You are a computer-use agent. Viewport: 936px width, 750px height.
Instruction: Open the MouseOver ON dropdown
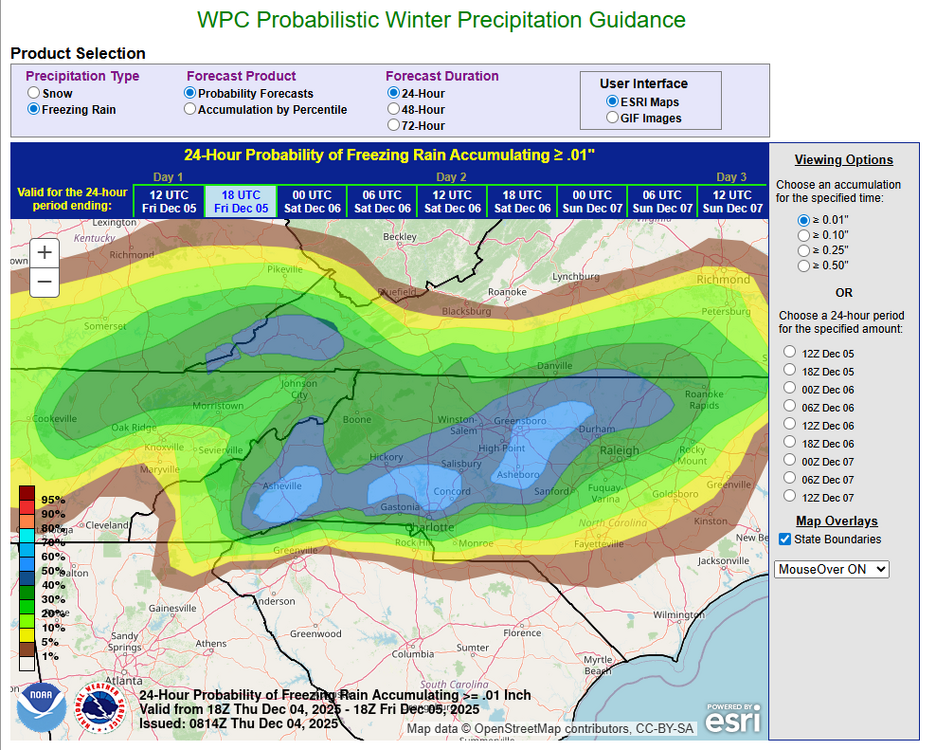(x=832, y=569)
